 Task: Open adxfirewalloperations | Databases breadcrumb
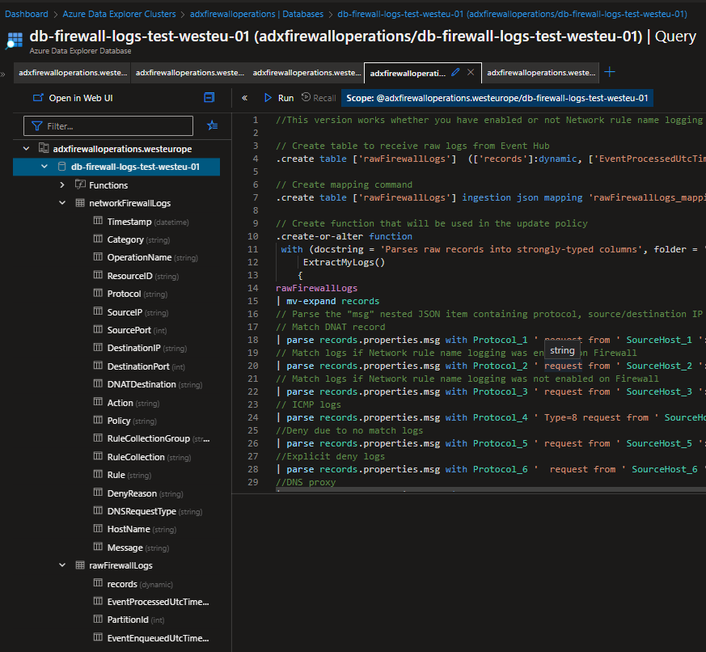point(257,14)
